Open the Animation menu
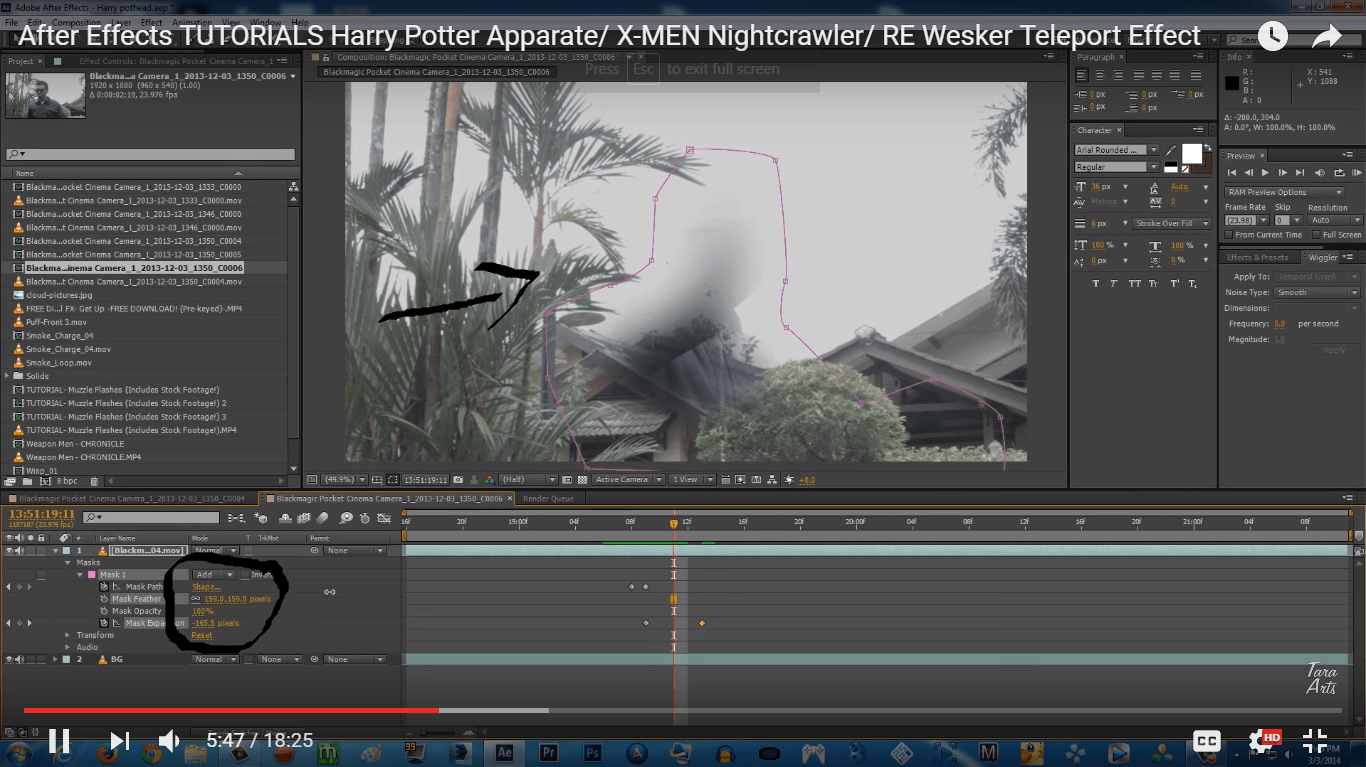The width and height of the screenshot is (1366, 767). pos(190,22)
